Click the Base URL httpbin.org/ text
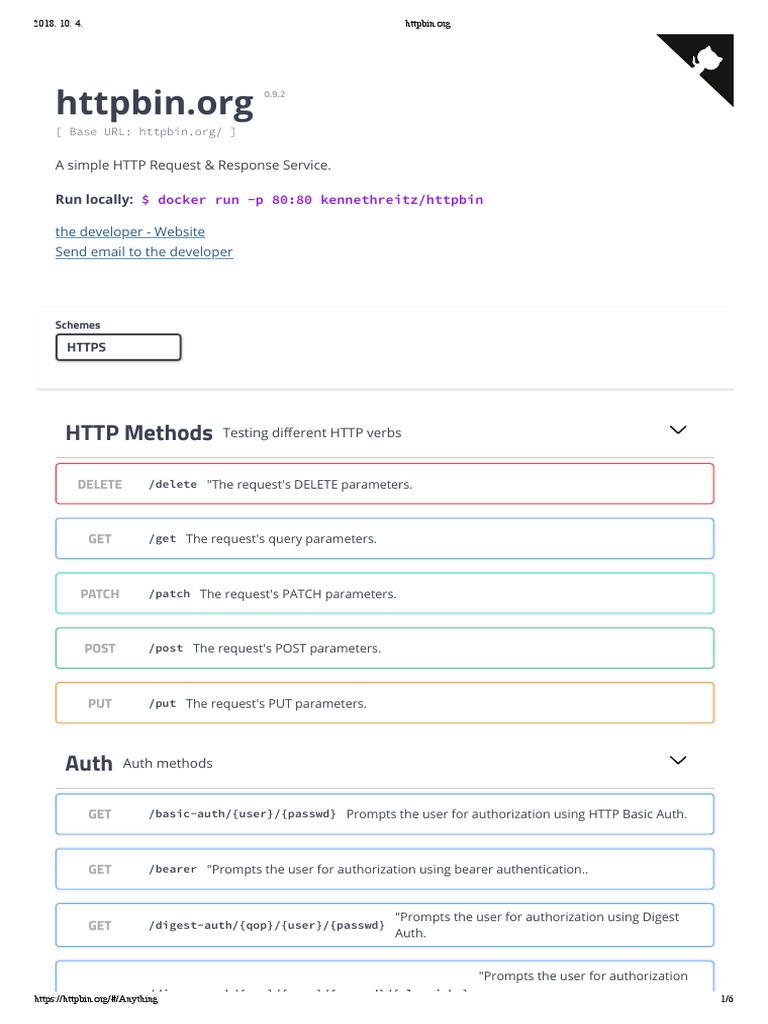The image size is (768, 1024). point(146,131)
